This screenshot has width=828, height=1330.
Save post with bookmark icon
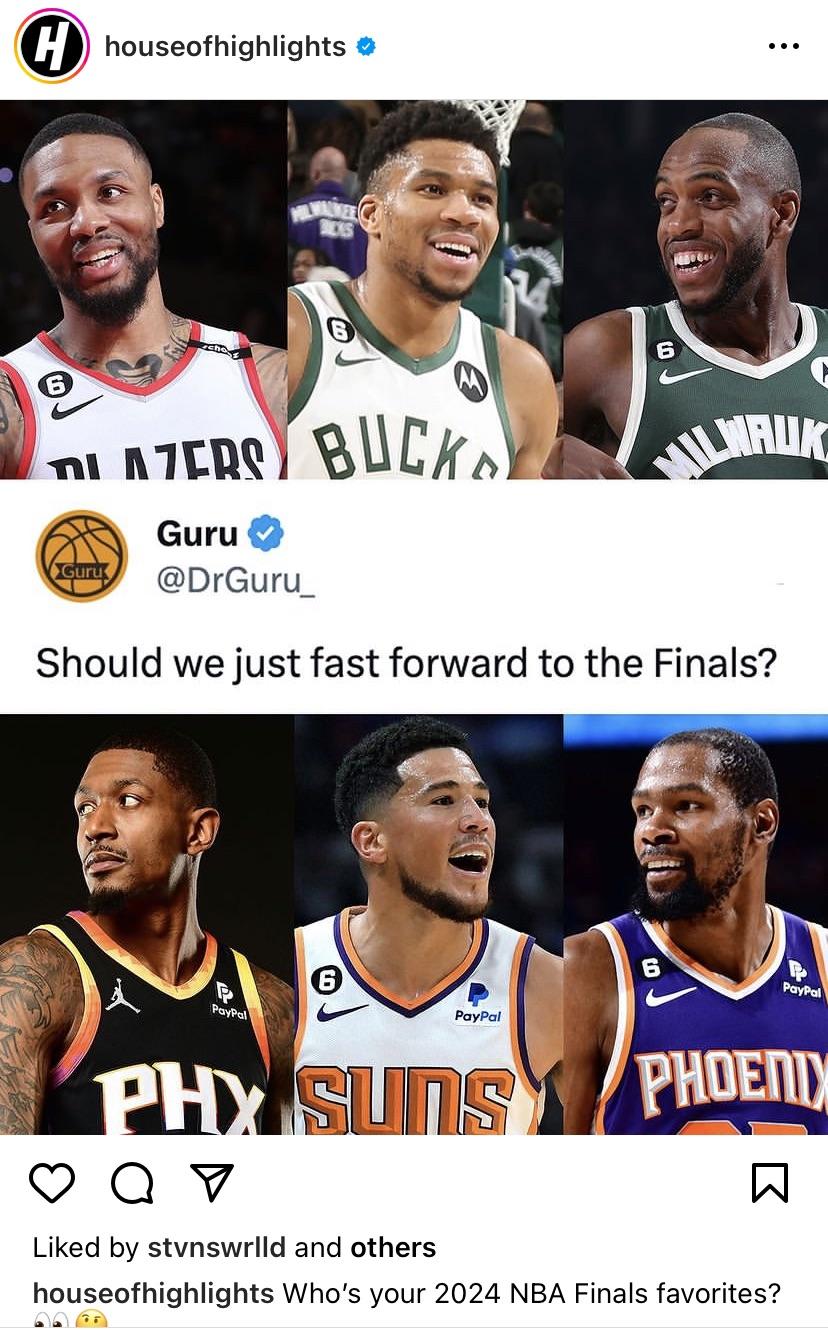tap(770, 1183)
